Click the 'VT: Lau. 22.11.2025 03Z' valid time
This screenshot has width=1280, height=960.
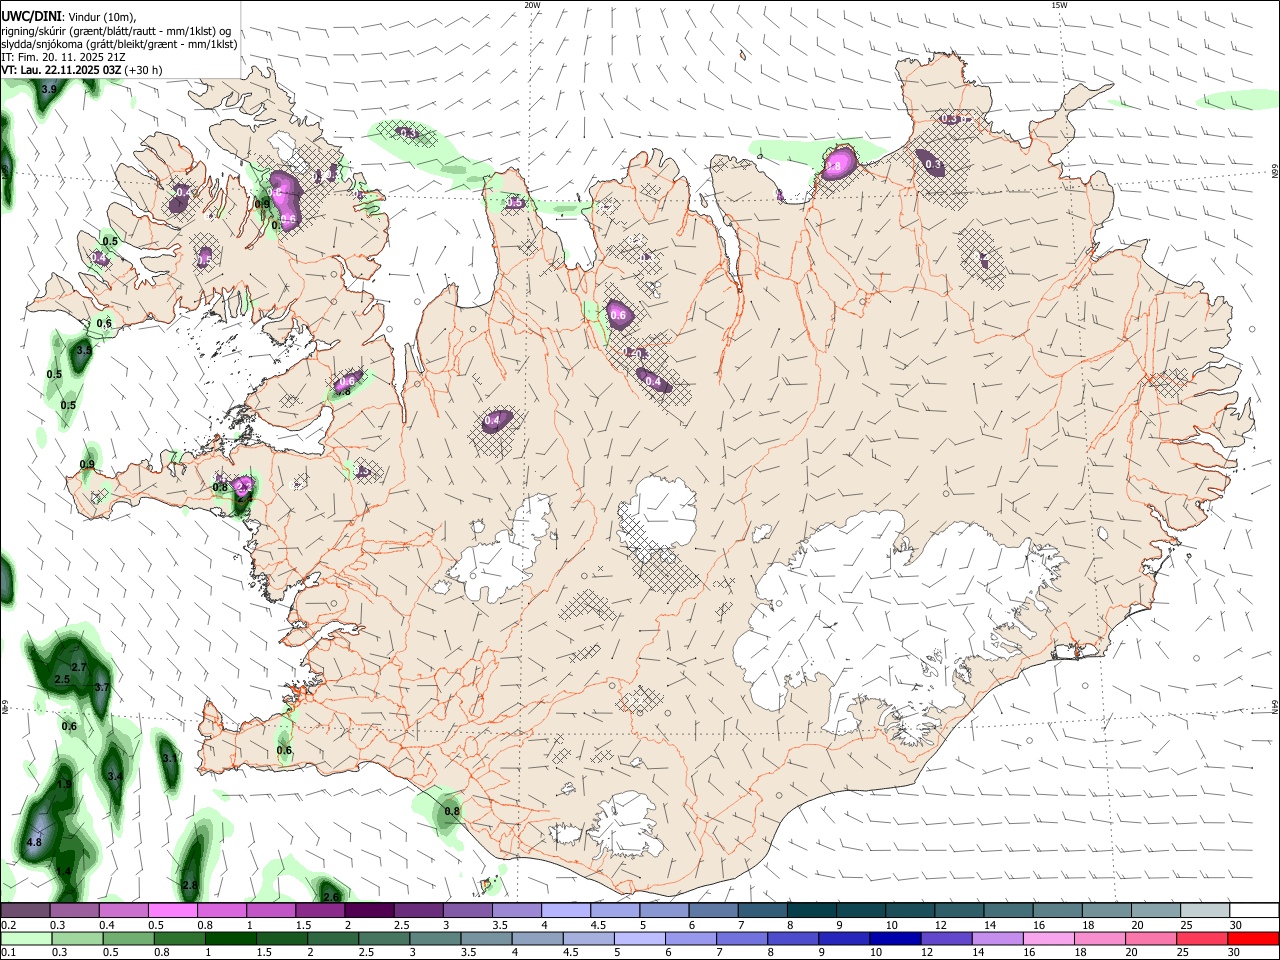point(61,70)
